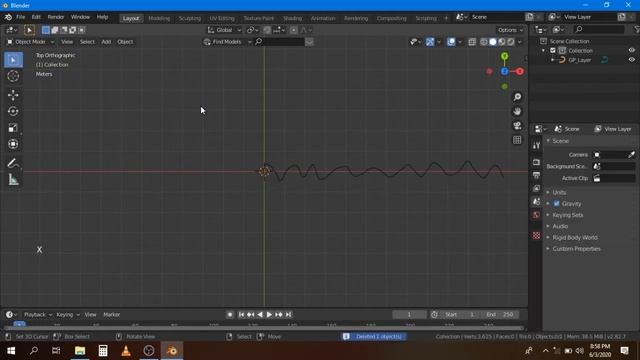Click the current frame number field
Image resolution: width=640 pixels, height=360 pixels.
point(409,314)
